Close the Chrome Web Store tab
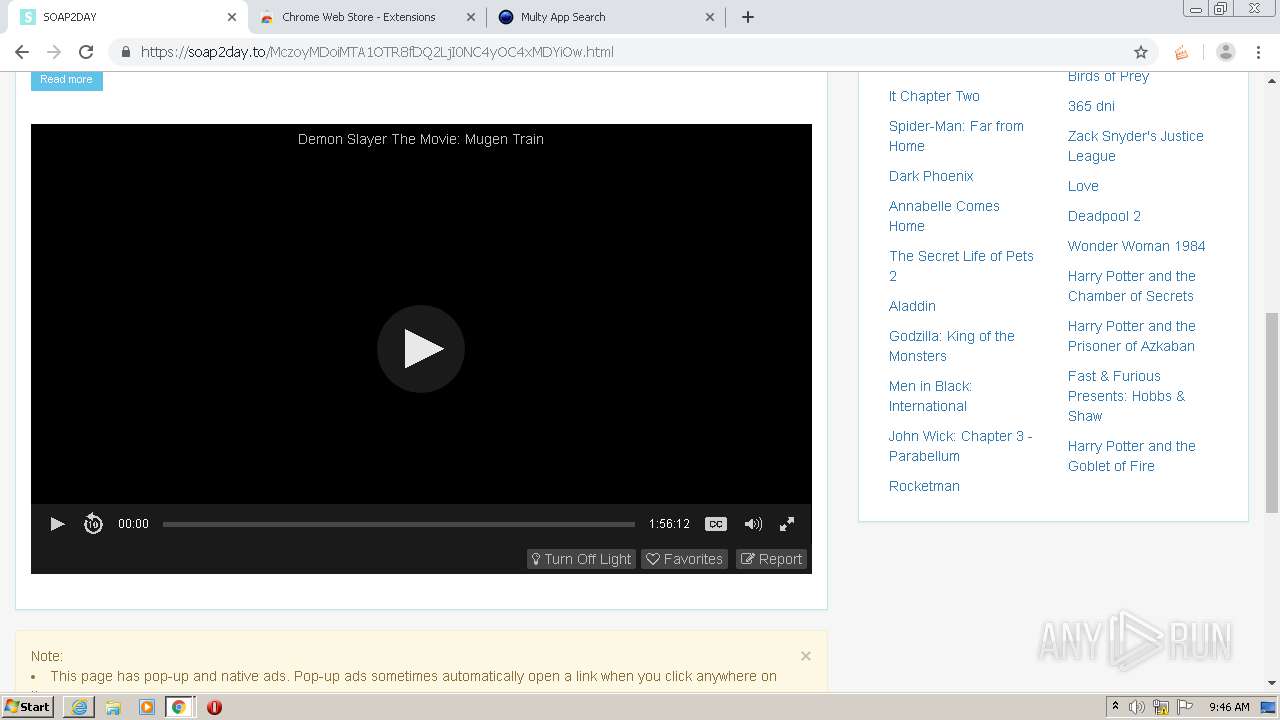 [x=471, y=17]
